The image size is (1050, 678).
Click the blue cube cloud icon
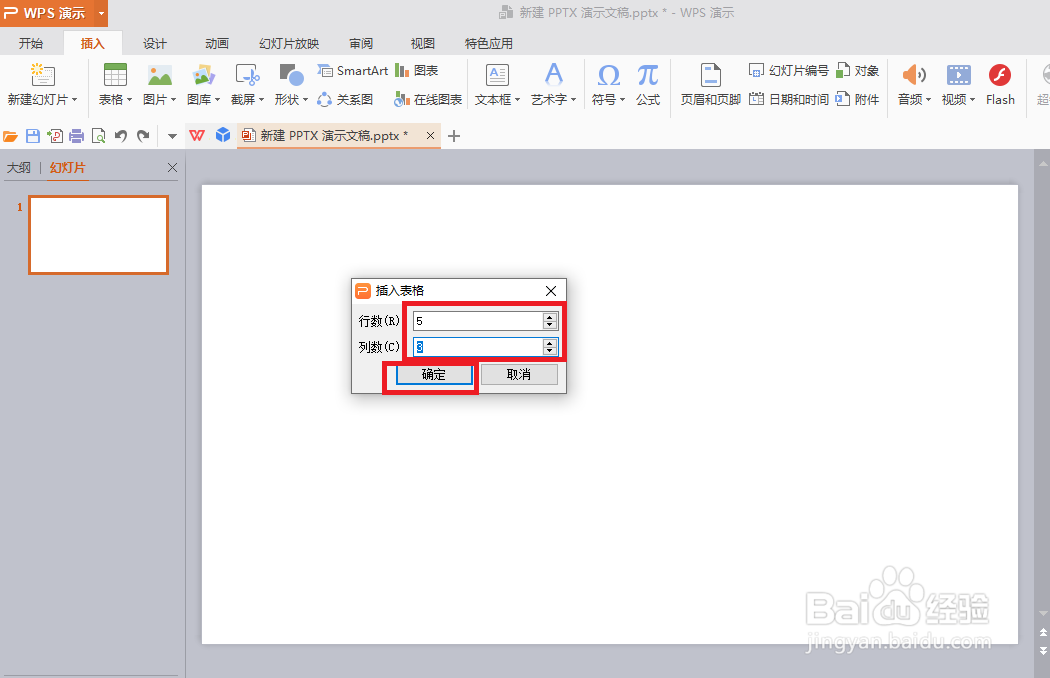coord(223,135)
